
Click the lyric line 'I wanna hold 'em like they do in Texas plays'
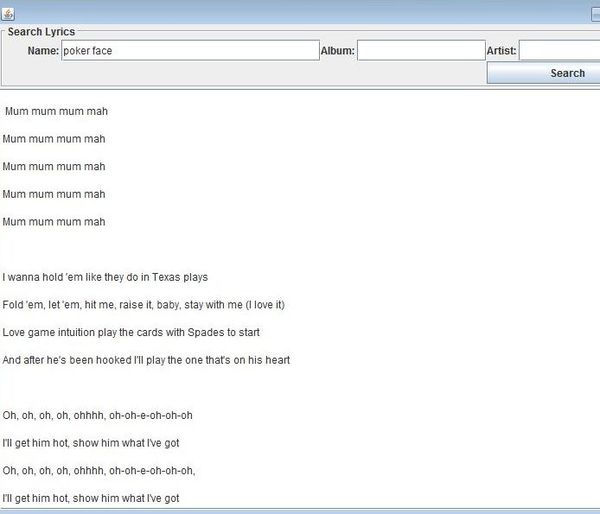pyautogui.click(x=105, y=277)
